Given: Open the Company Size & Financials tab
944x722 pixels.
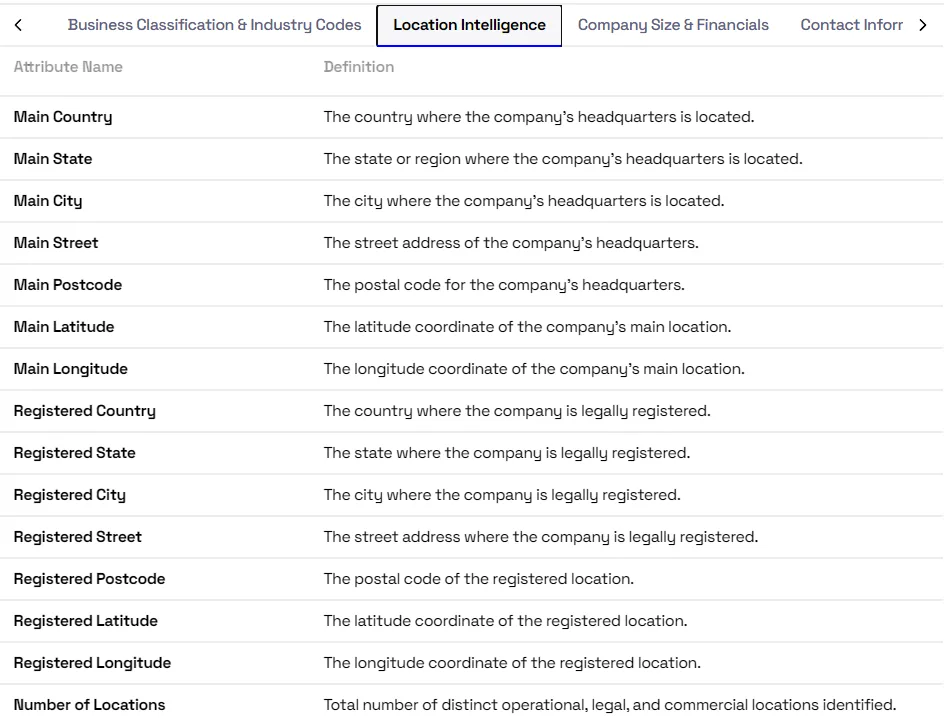Looking at the screenshot, I should [673, 25].
